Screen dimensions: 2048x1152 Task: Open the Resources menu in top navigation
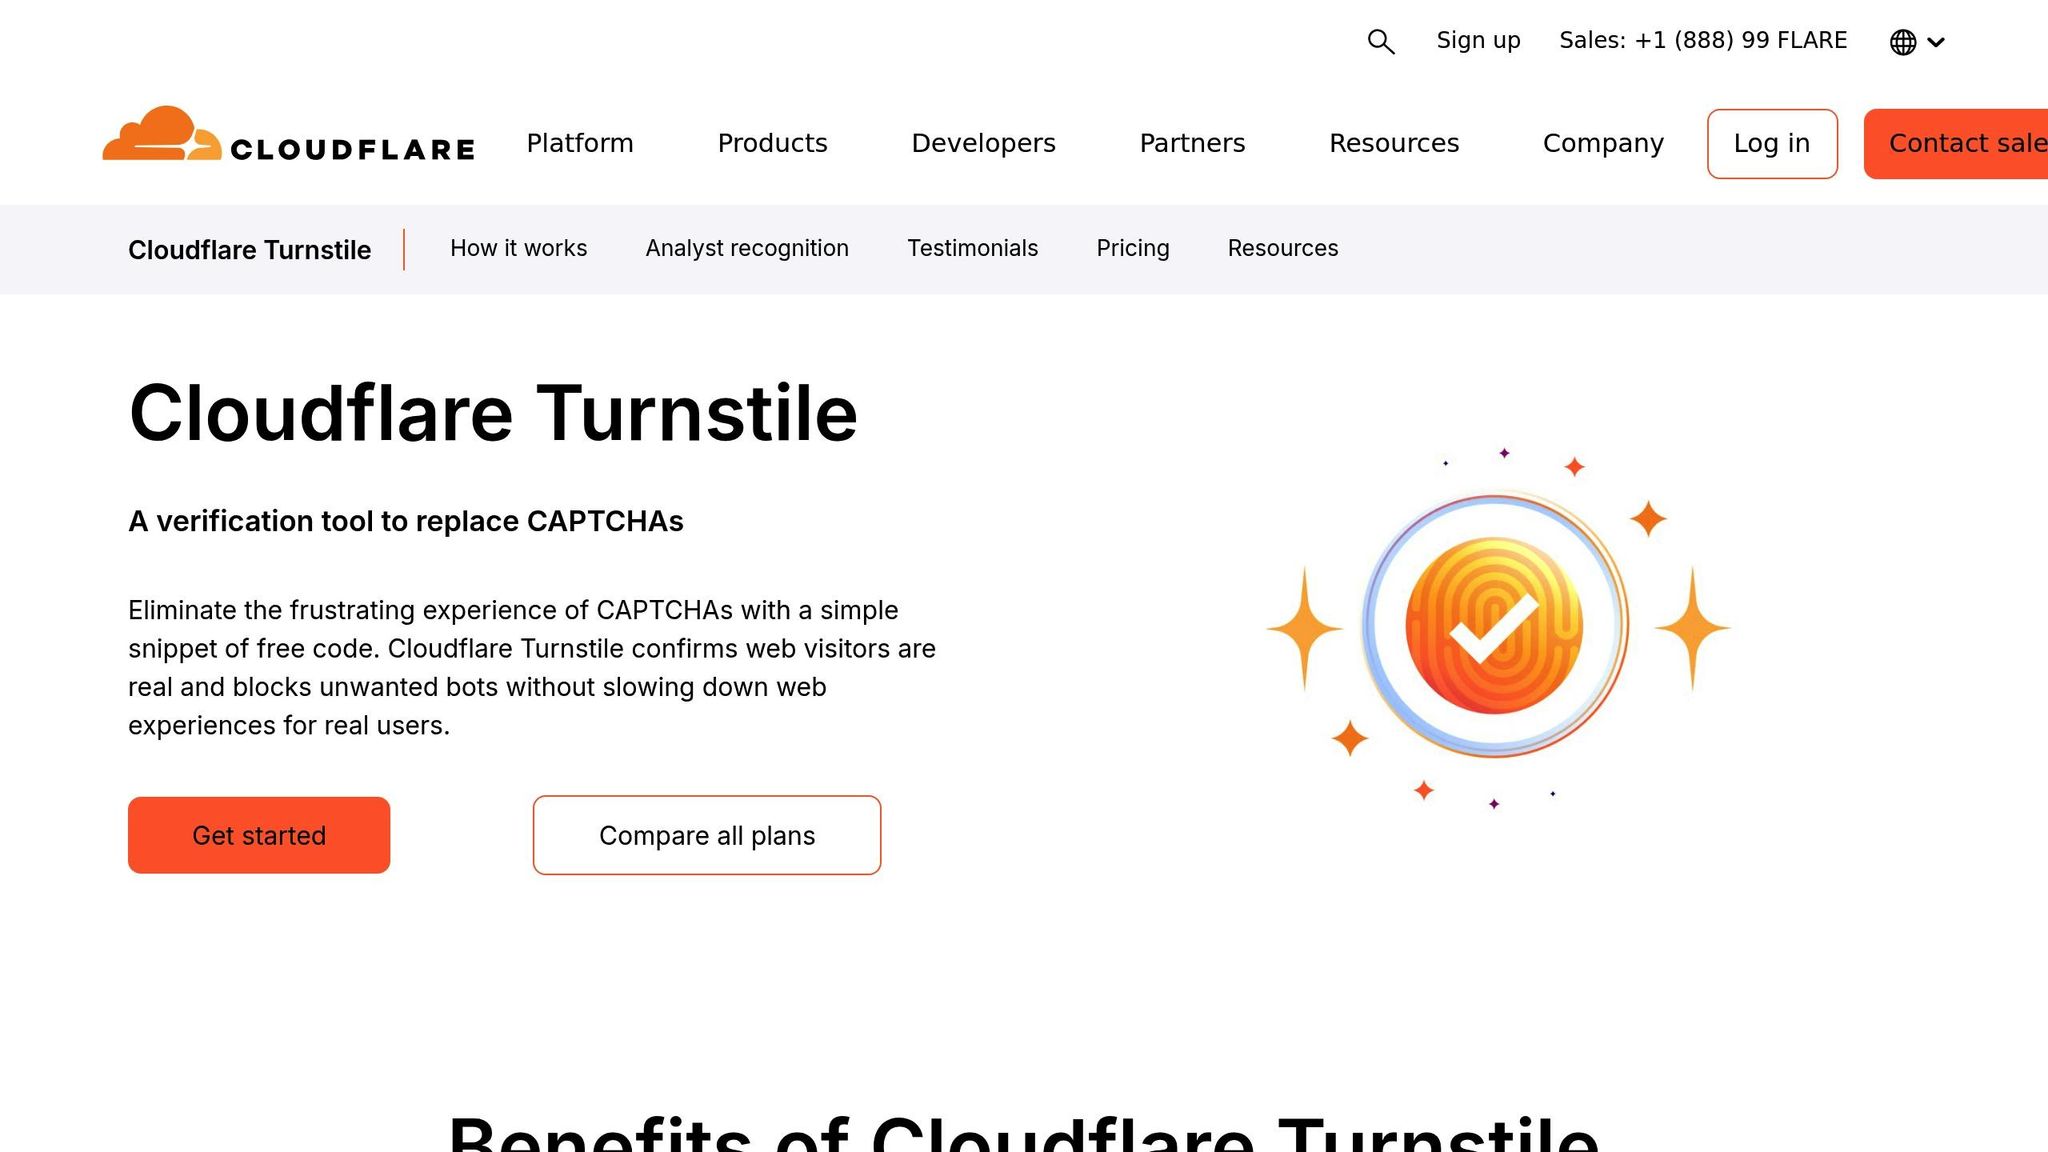pos(1394,143)
